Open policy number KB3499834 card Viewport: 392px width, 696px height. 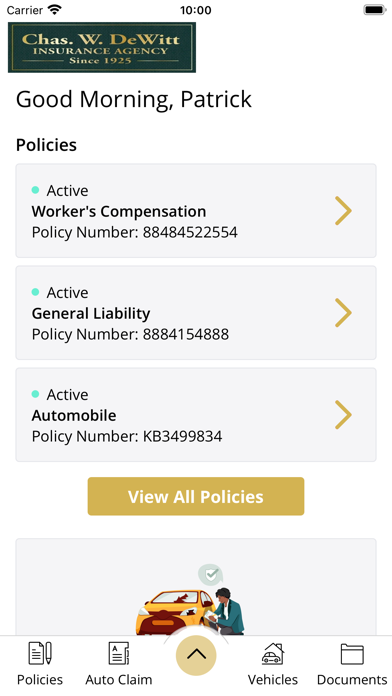[x=196, y=415]
